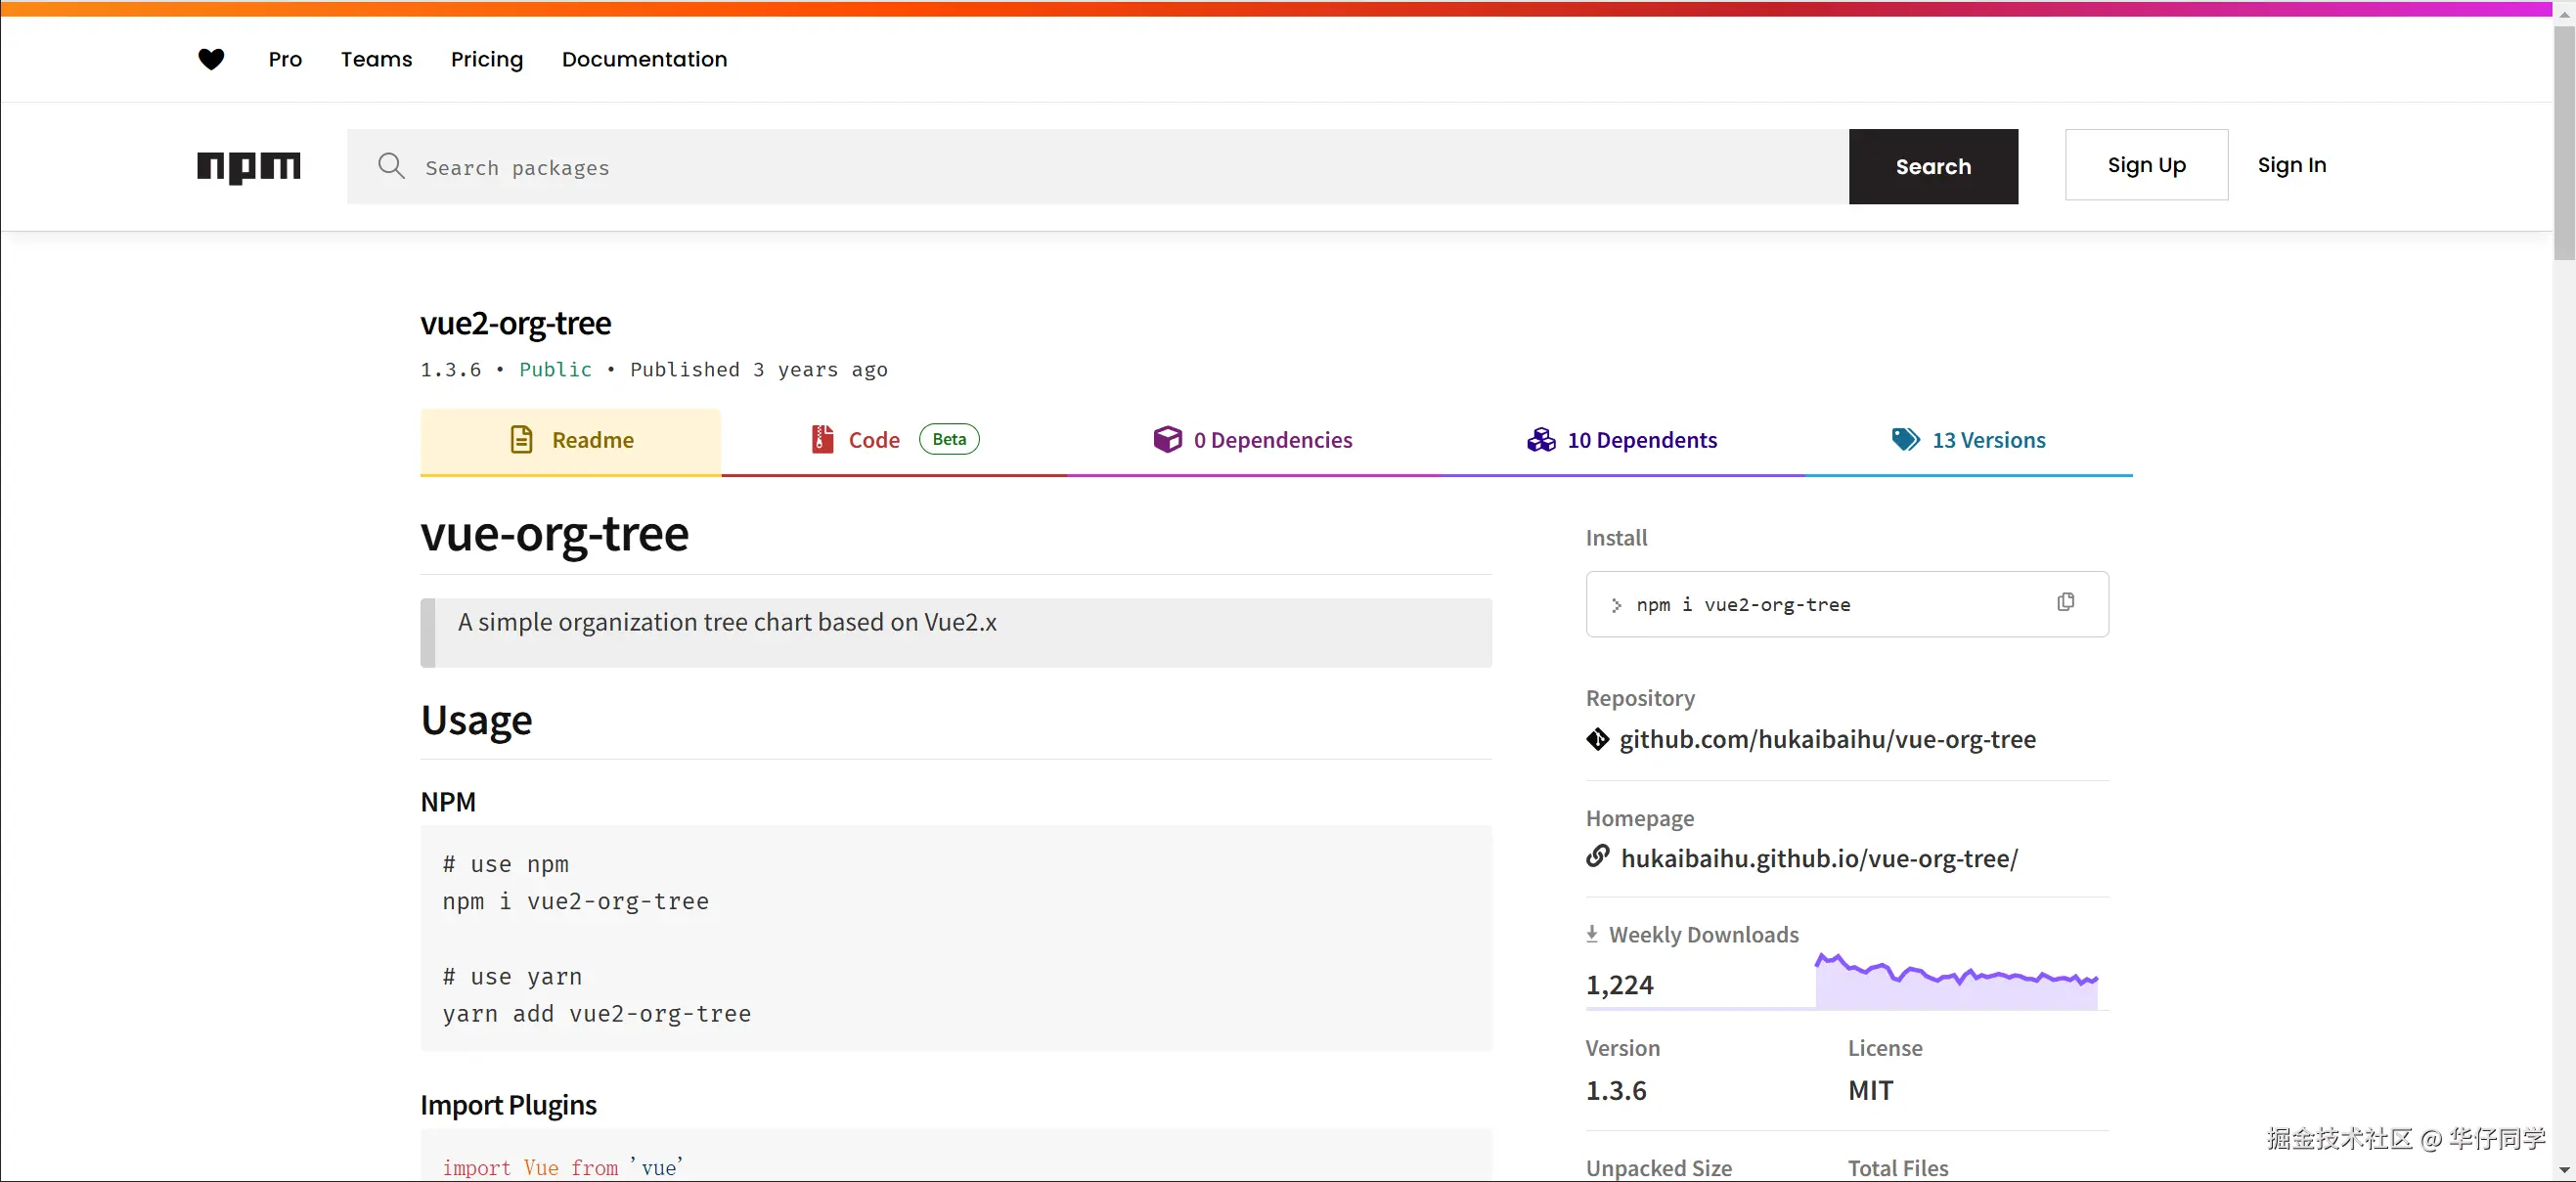The height and width of the screenshot is (1182, 2576).
Task: Click the Code tab zip file icon
Action: tap(822, 439)
